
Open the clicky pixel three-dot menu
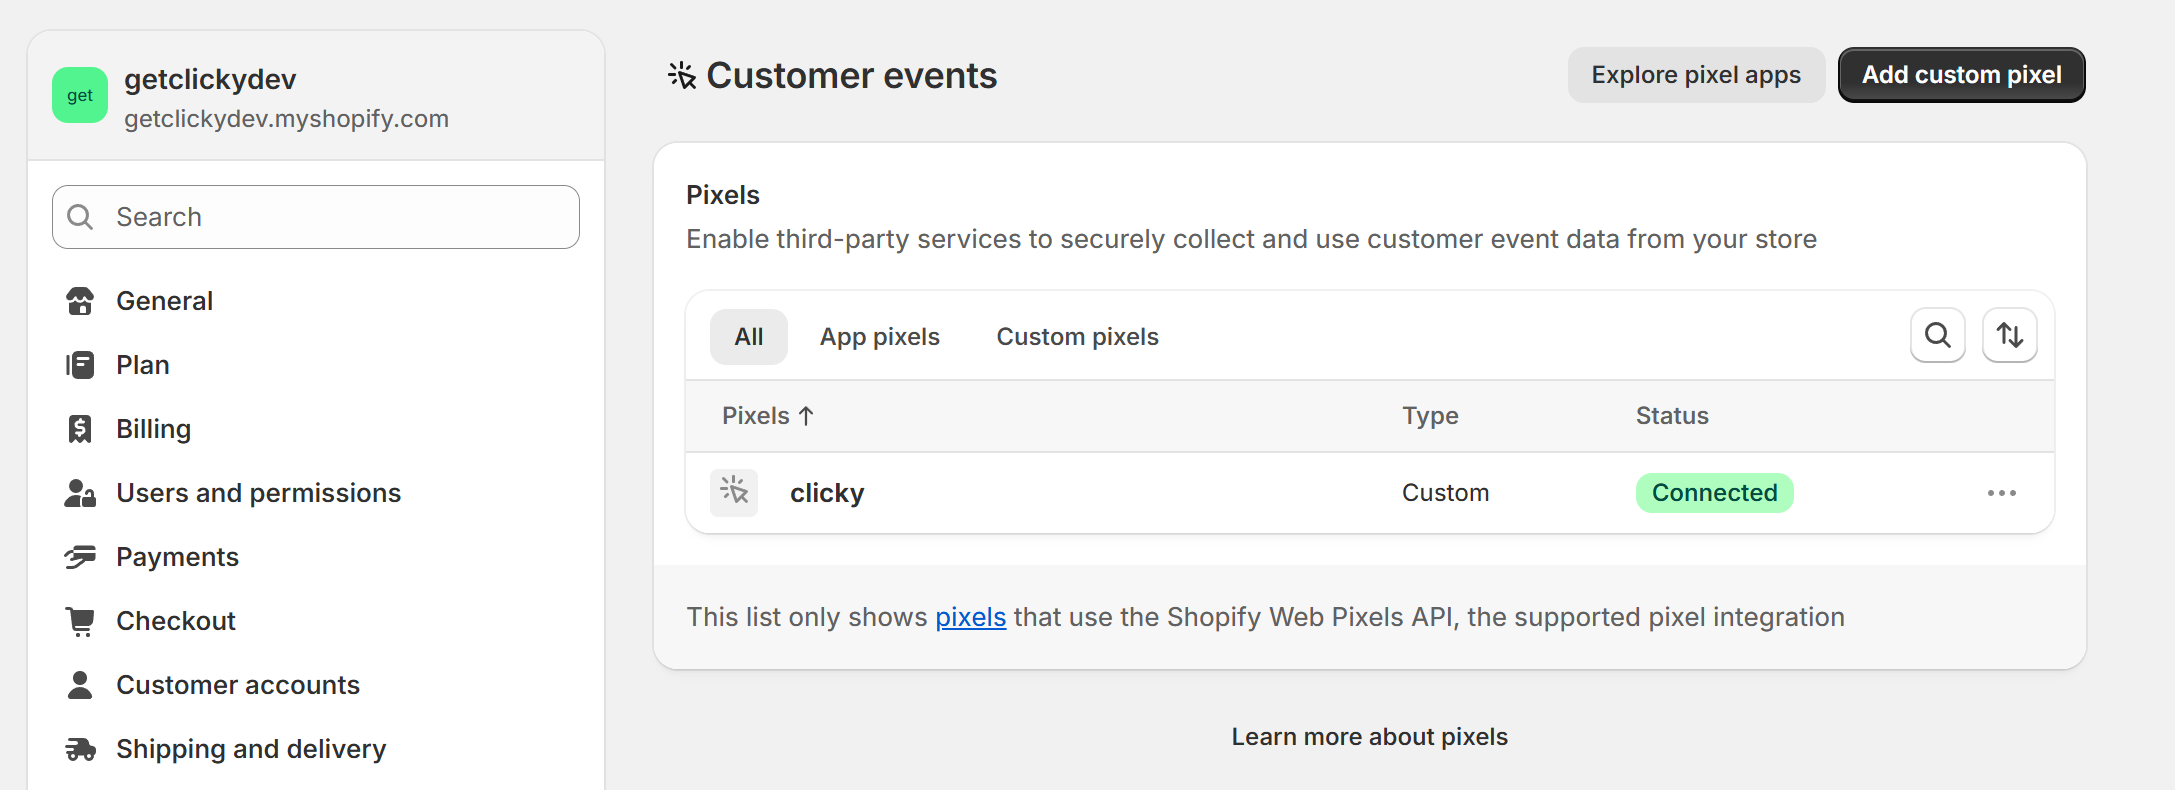[2001, 493]
